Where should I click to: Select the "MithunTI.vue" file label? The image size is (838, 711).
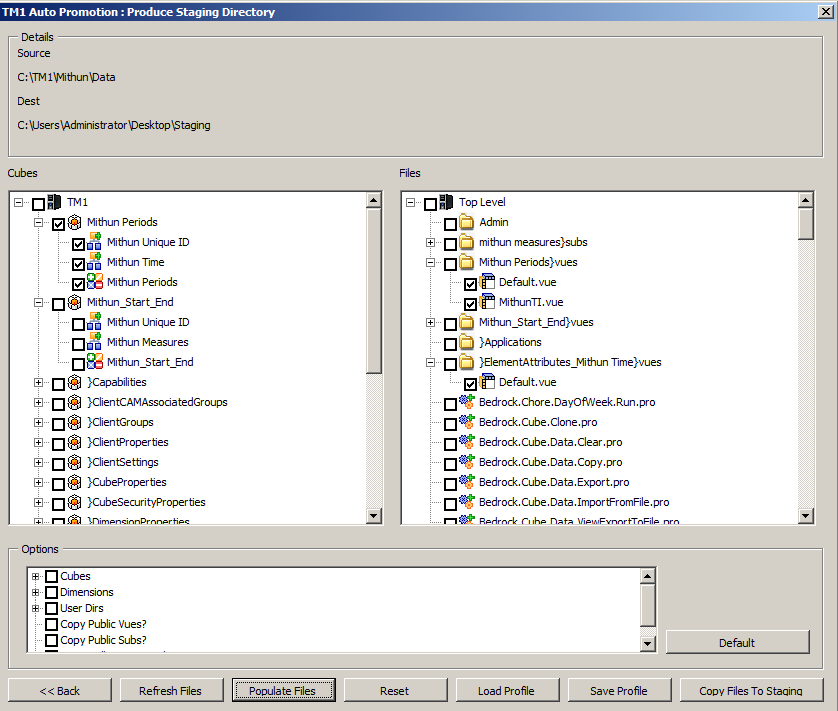pyautogui.click(x=531, y=302)
